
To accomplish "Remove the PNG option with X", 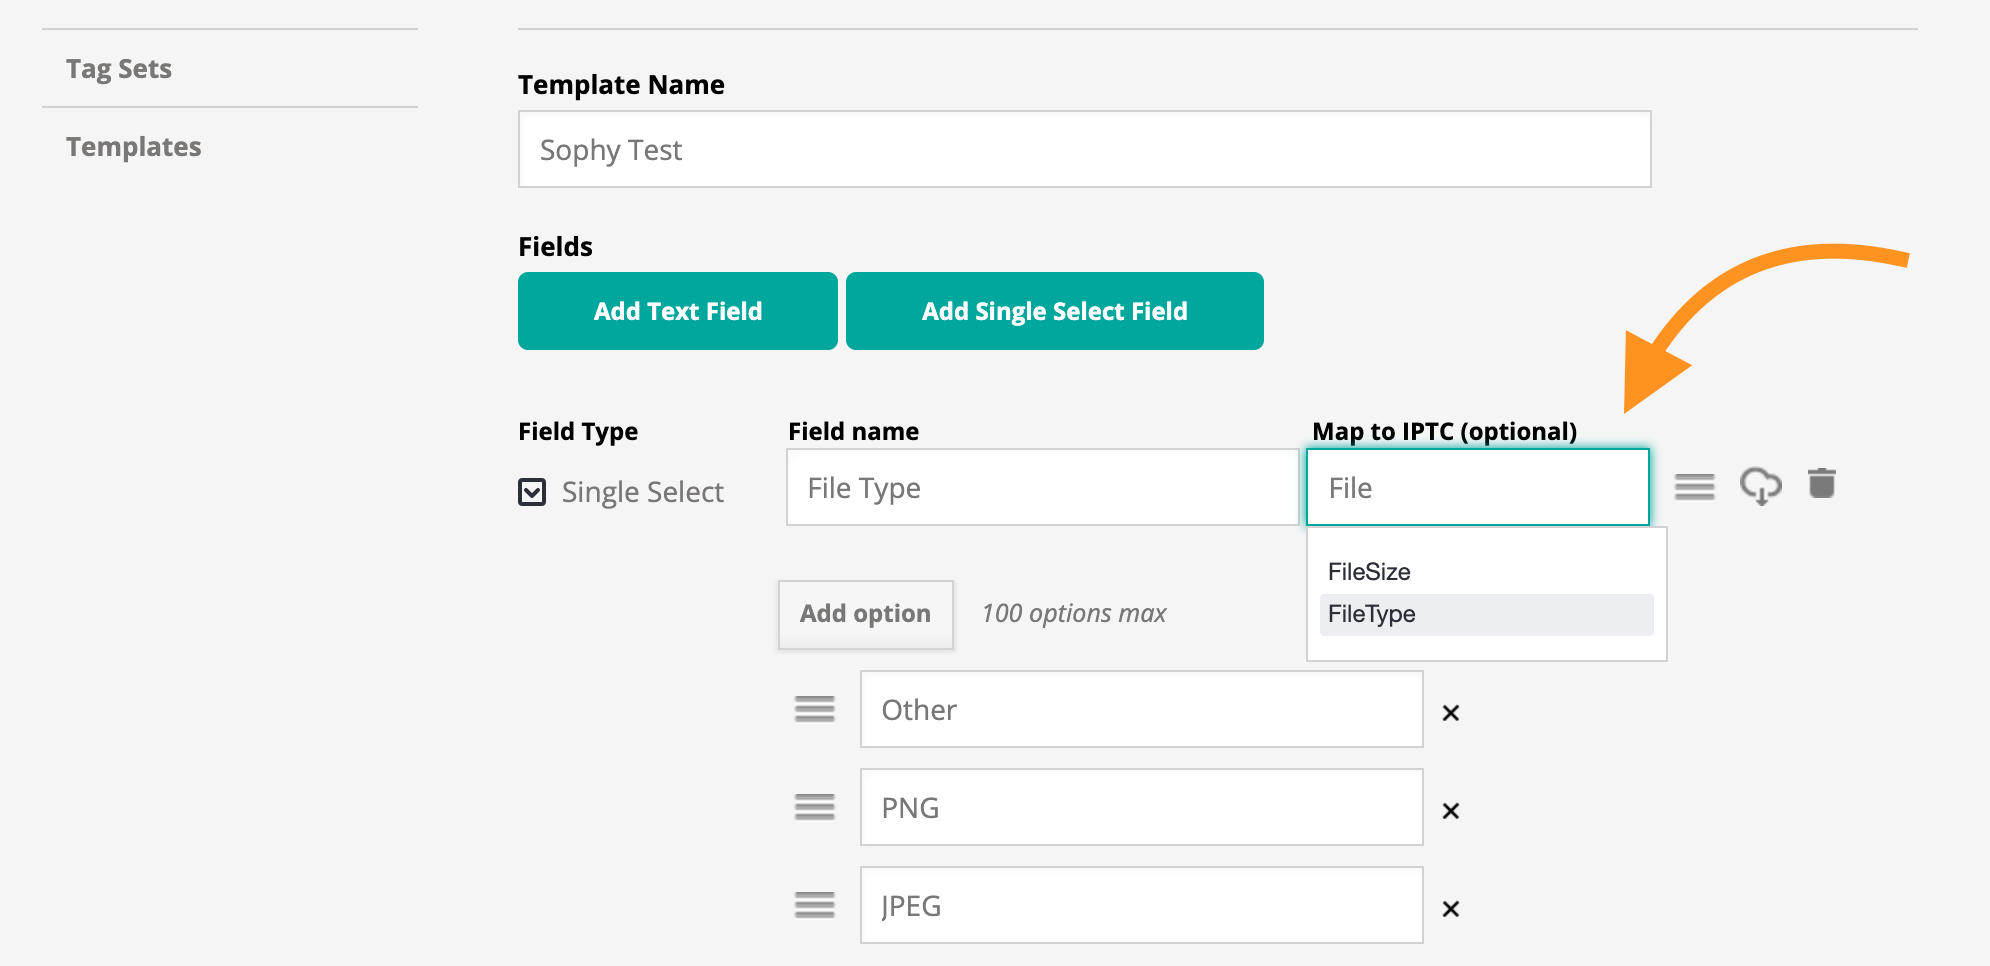I will click(1451, 811).
